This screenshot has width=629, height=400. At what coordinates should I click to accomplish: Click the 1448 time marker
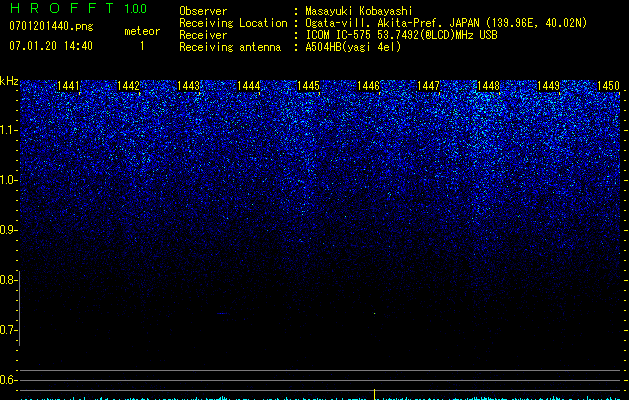(x=488, y=86)
